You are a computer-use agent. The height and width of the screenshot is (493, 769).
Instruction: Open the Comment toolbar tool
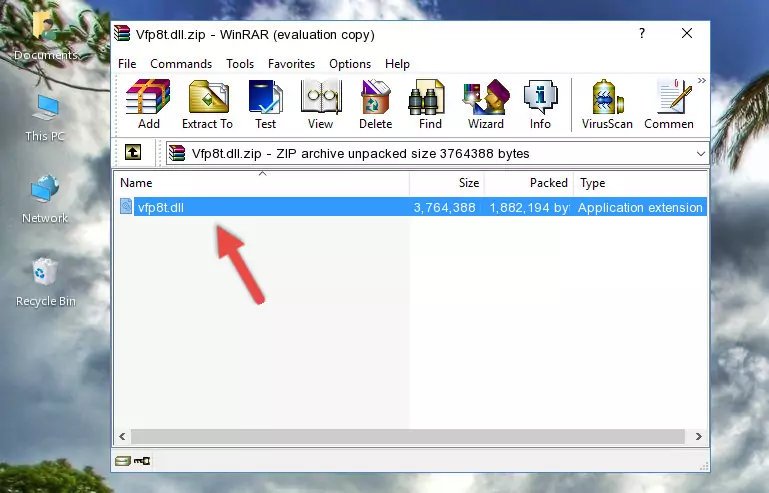[x=669, y=104]
